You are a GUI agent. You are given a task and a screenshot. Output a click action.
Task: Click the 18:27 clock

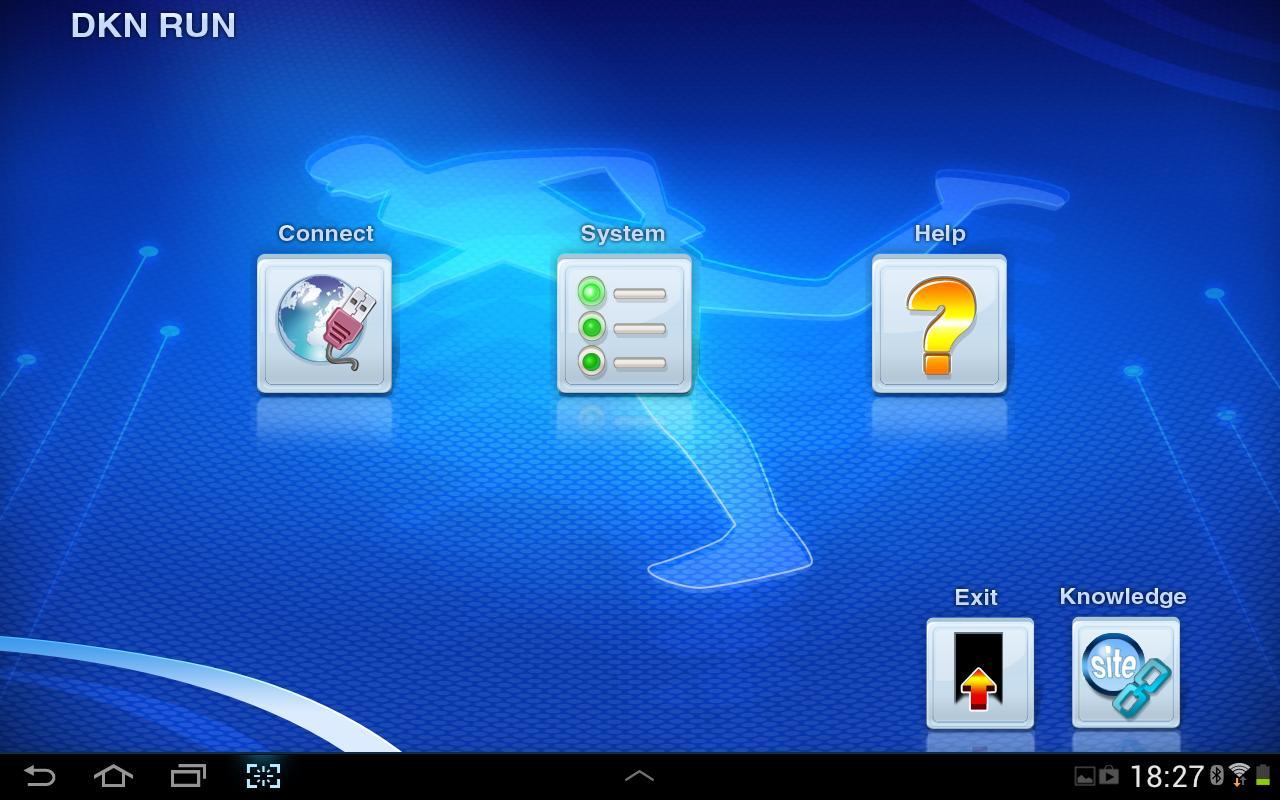click(1166, 776)
